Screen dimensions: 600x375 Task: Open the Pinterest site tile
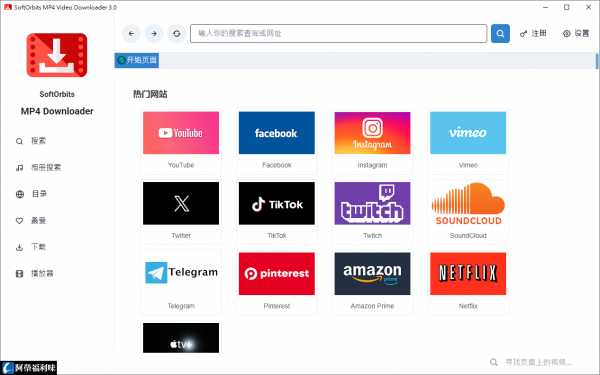(277, 282)
